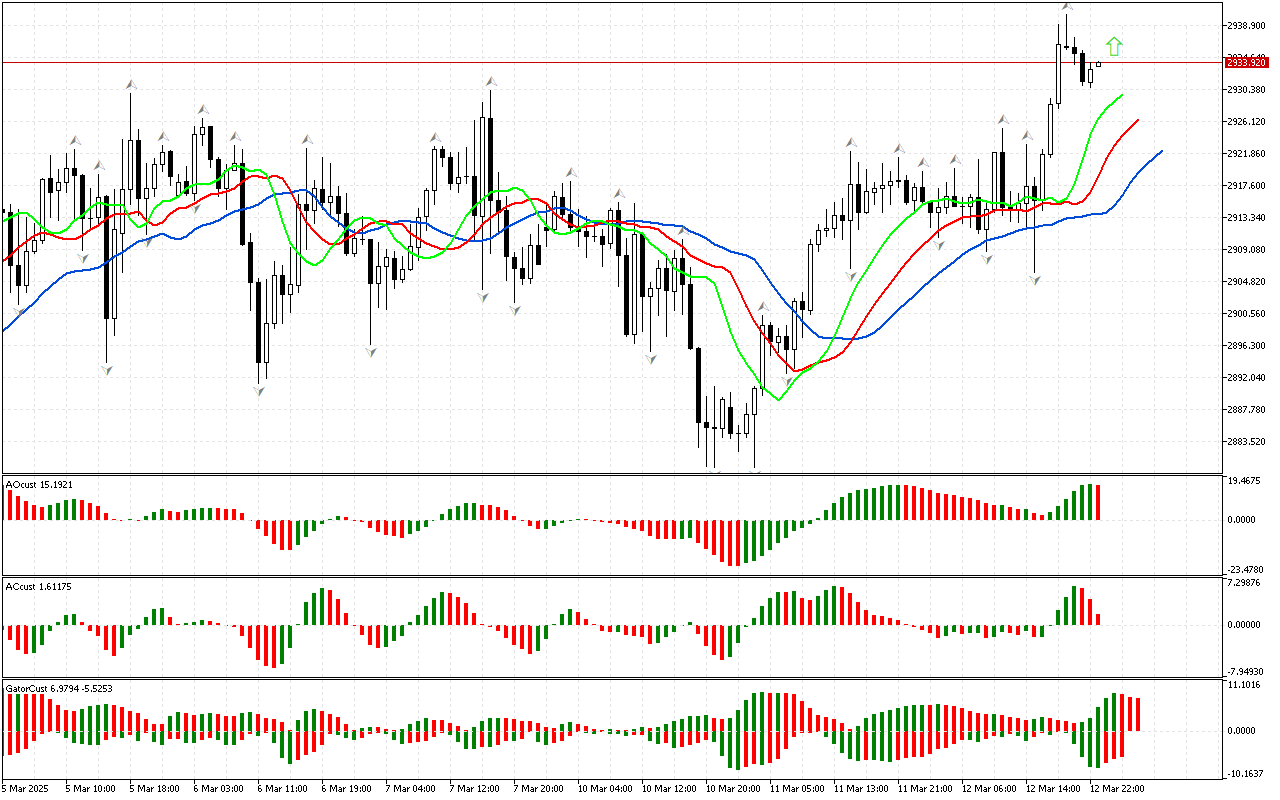This screenshot has height=800, width=1280.
Task: Click the 2904.820 price axis label
Action: [1247, 282]
